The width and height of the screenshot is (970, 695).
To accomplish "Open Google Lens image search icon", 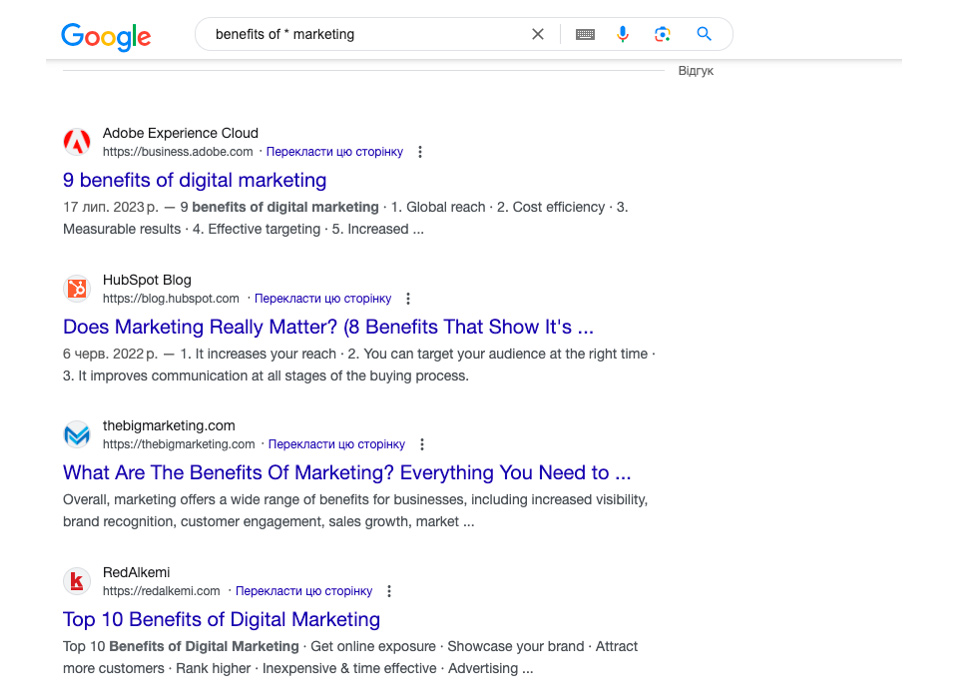I will coord(662,34).
